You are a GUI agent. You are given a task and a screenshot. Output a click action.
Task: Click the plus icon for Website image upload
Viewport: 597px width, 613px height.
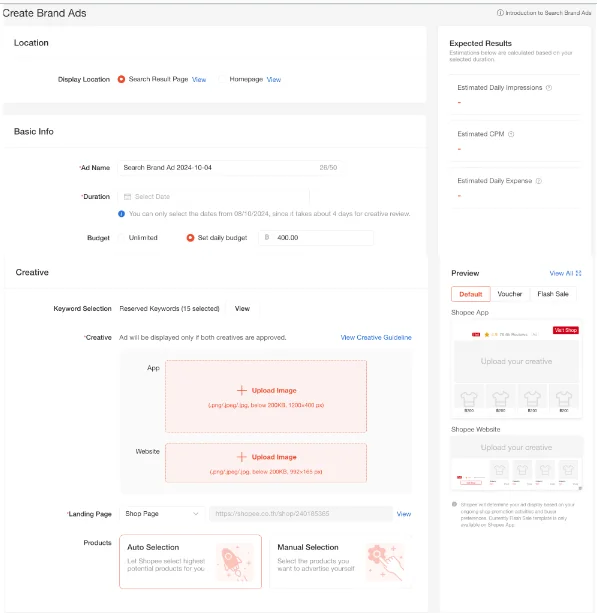pos(242,457)
